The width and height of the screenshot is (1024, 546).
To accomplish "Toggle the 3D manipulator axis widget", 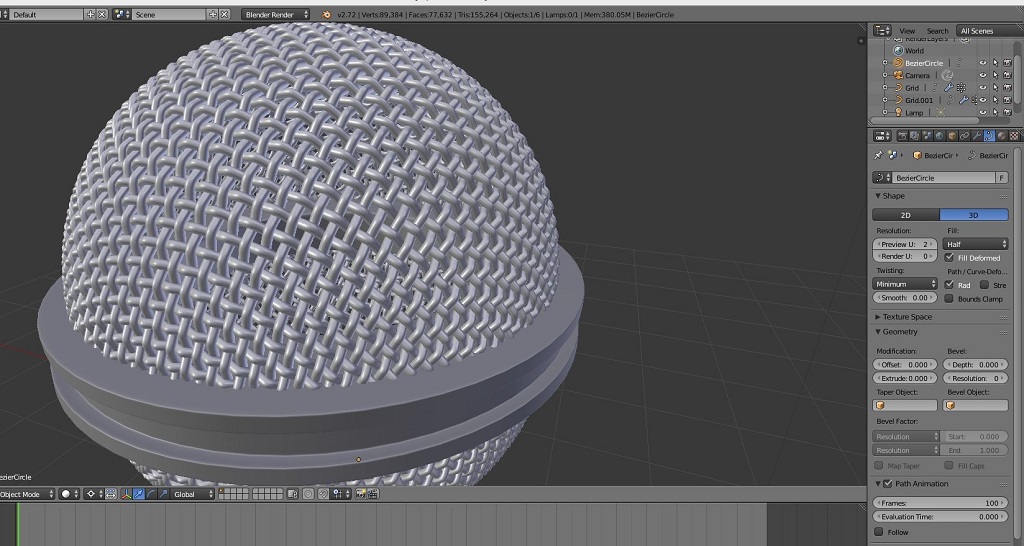I will coord(127,494).
